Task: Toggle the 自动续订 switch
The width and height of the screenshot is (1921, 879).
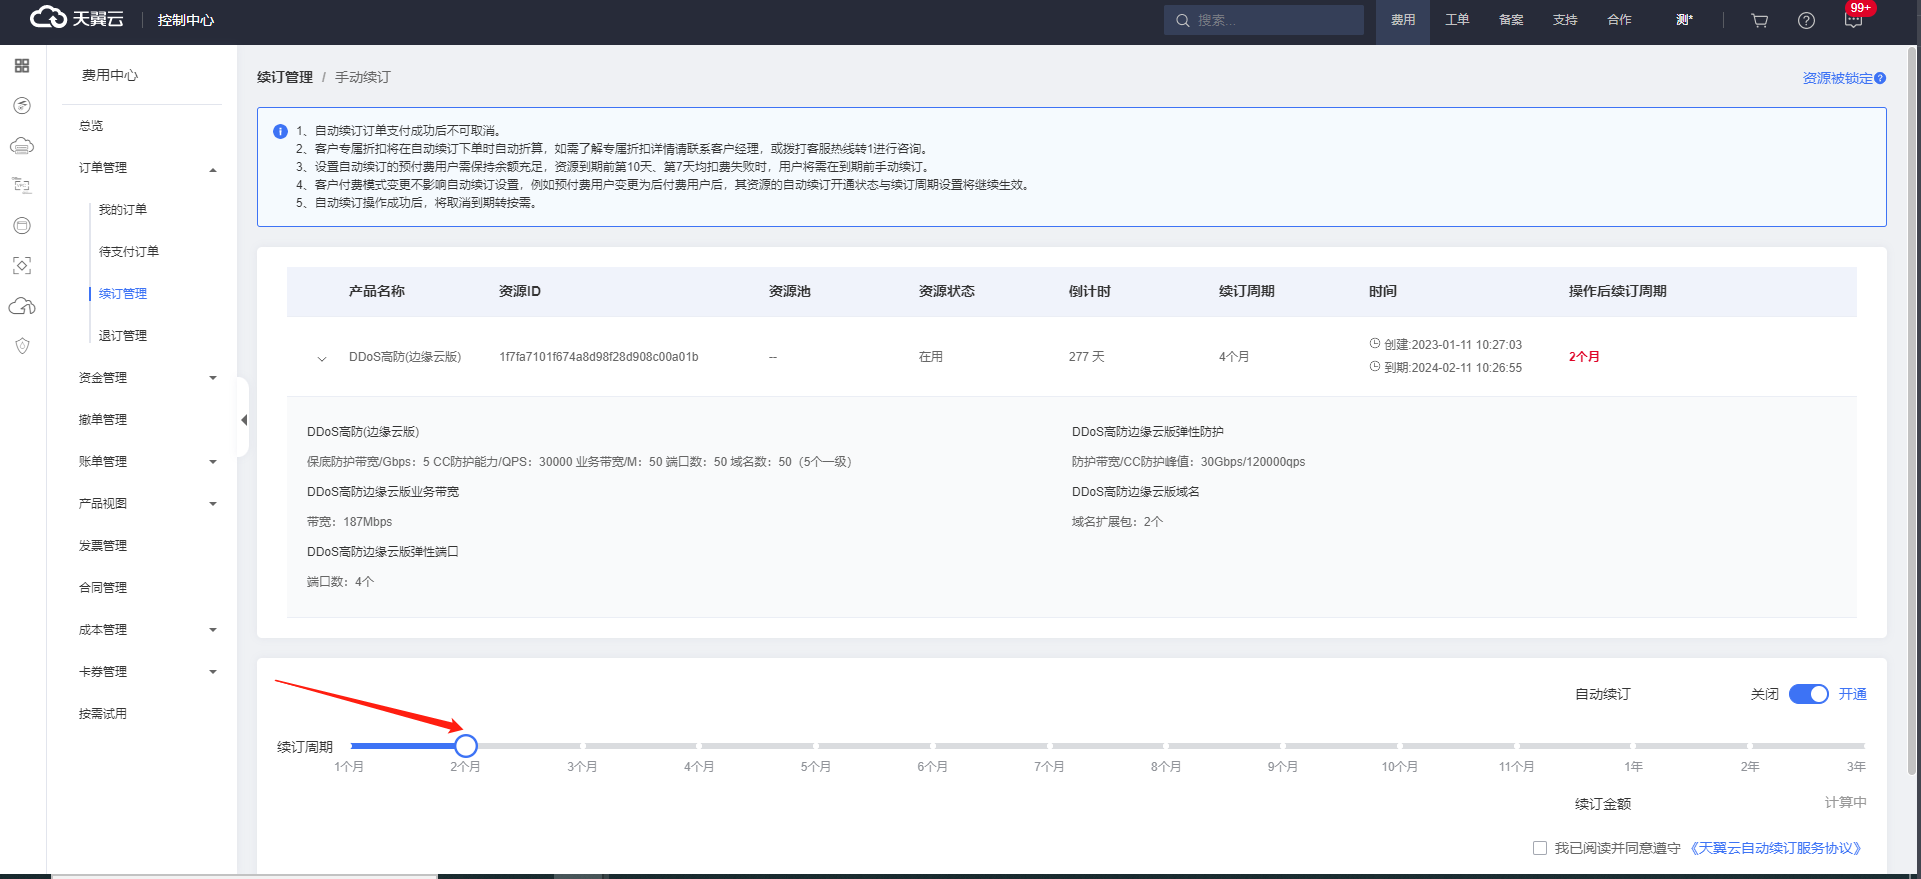Action: (1808, 694)
